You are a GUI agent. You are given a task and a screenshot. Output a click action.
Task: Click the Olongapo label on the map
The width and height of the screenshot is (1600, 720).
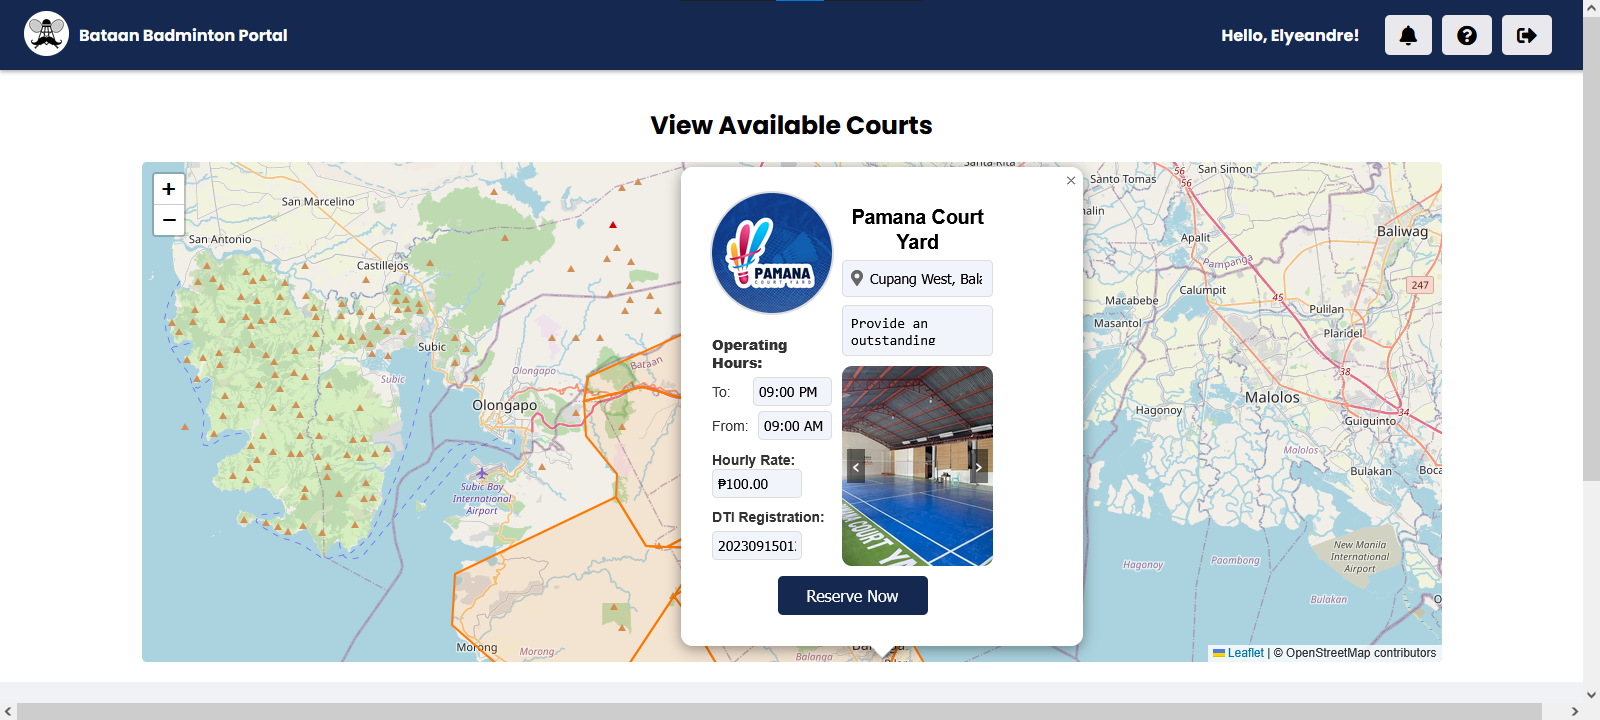[504, 405]
